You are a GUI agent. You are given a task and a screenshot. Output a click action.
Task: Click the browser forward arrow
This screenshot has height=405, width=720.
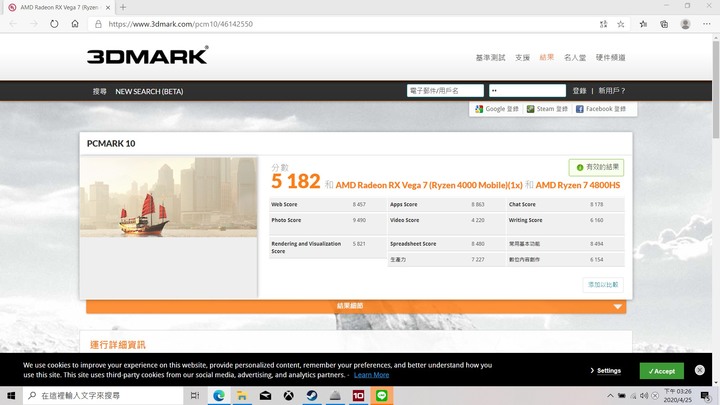pos(34,24)
